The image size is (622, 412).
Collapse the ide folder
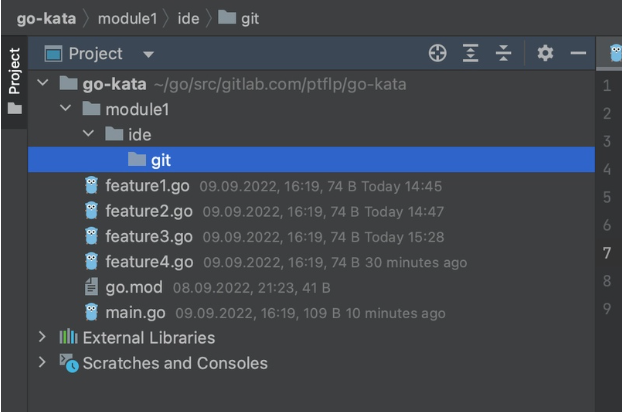(87, 134)
